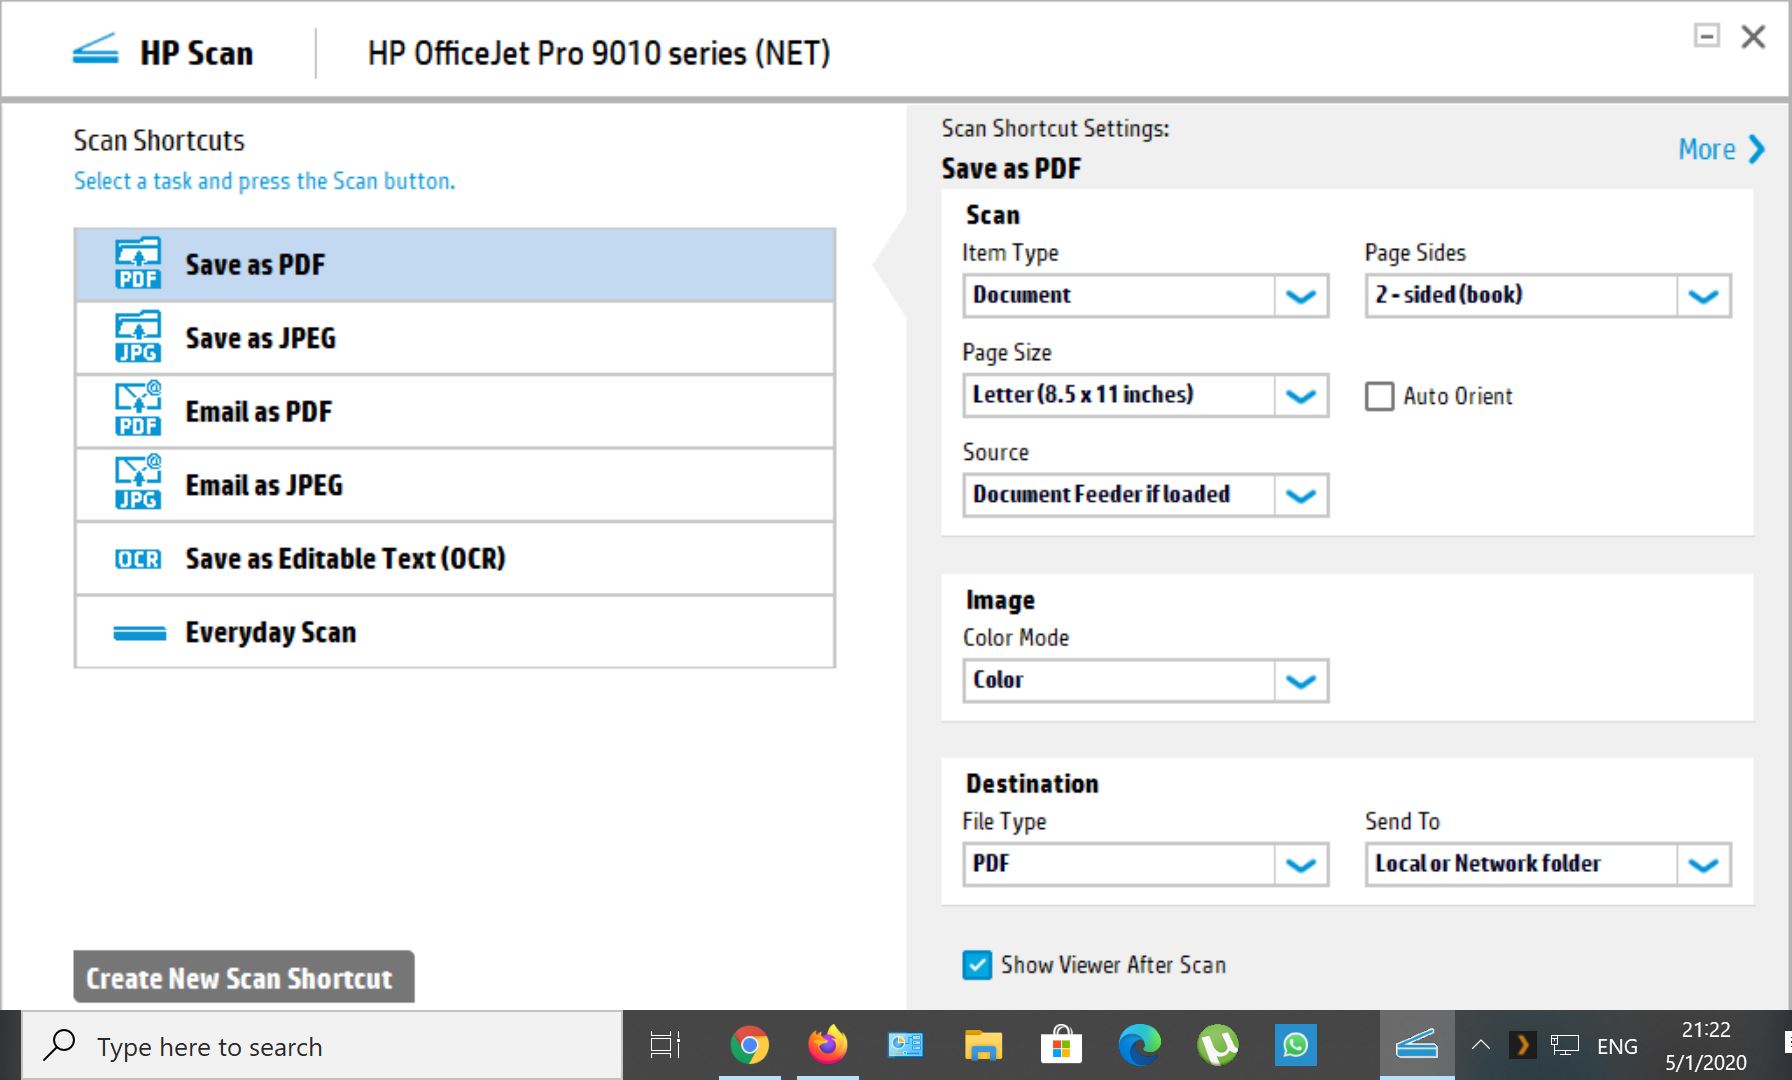Viewport: 1792px width, 1080px height.
Task: Open the Source dropdown
Action: click(x=1301, y=495)
